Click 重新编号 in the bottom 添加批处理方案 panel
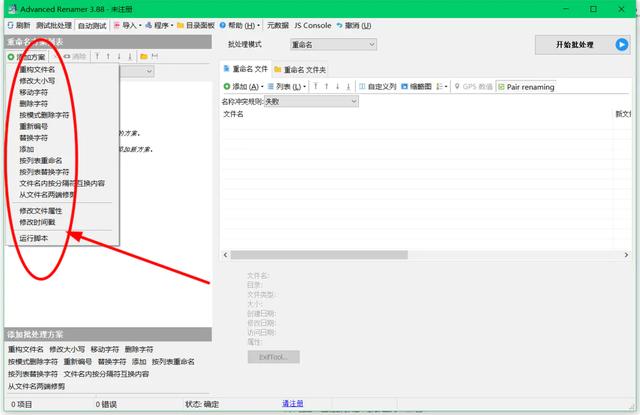640x415 pixels. coord(78,362)
